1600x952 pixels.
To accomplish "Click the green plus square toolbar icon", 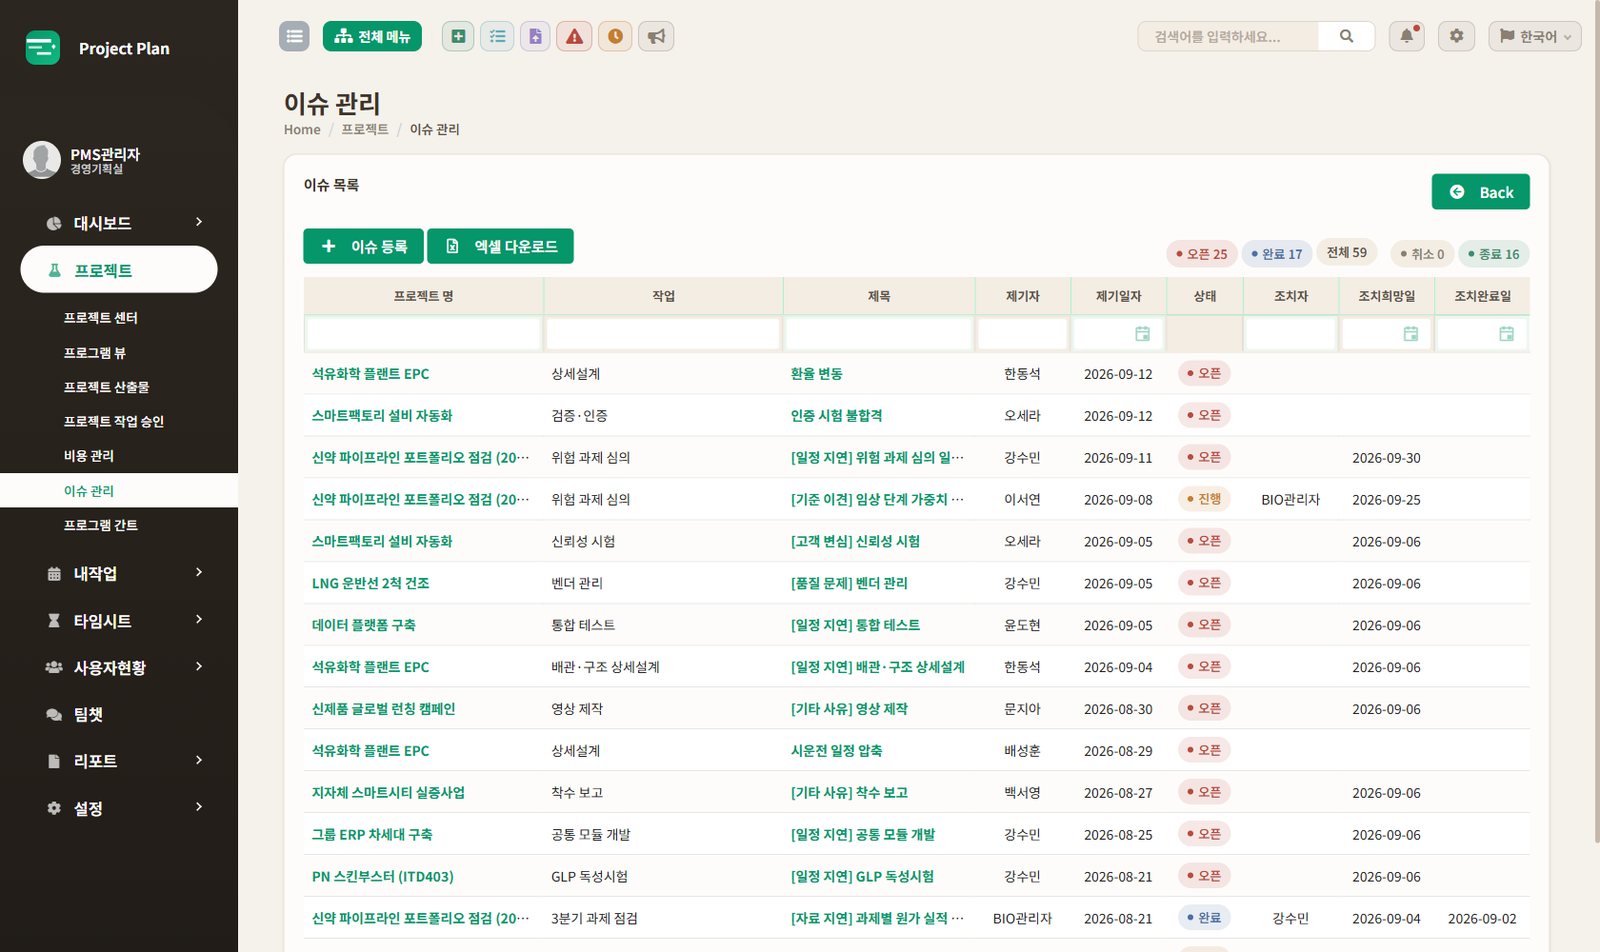I will (x=458, y=36).
